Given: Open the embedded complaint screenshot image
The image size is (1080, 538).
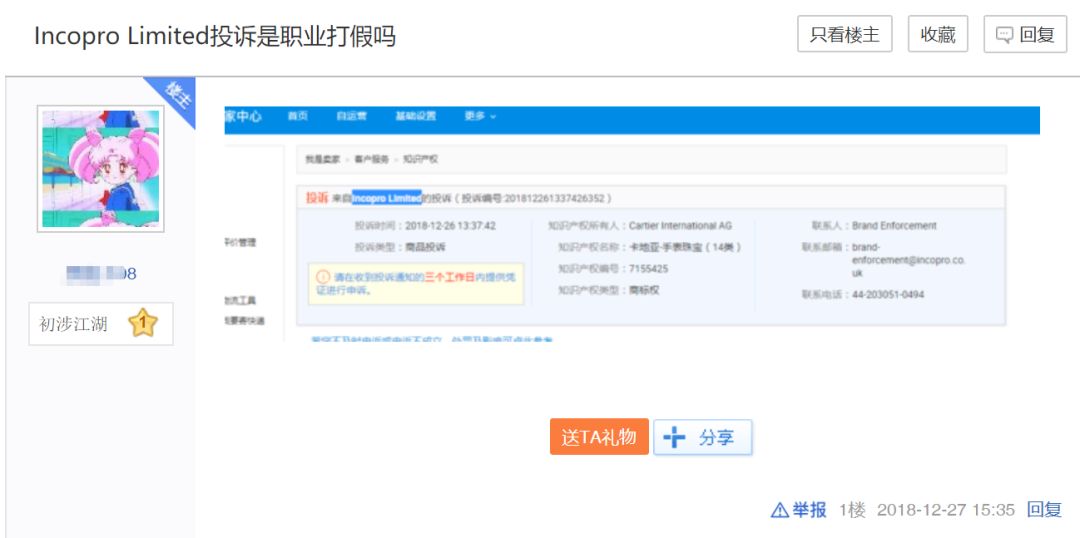Looking at the screenshot, I should 632,224.
